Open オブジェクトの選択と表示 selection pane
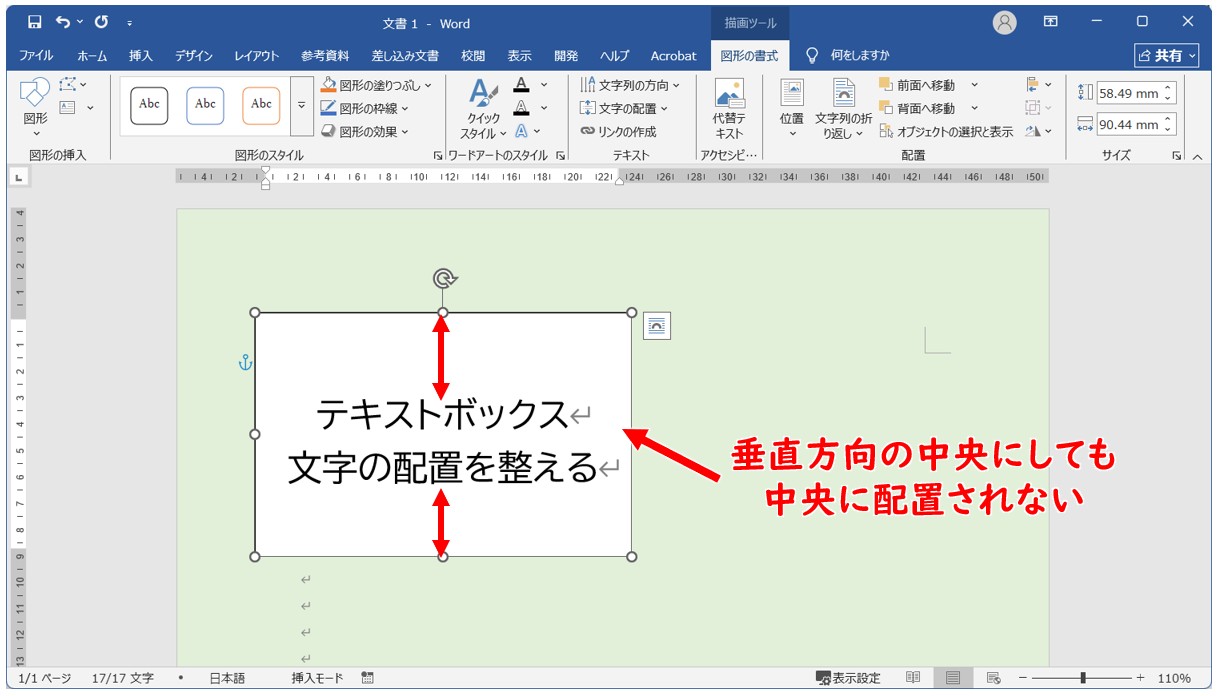The height and width of the screenshot is (696, 1221). [946, 131]
